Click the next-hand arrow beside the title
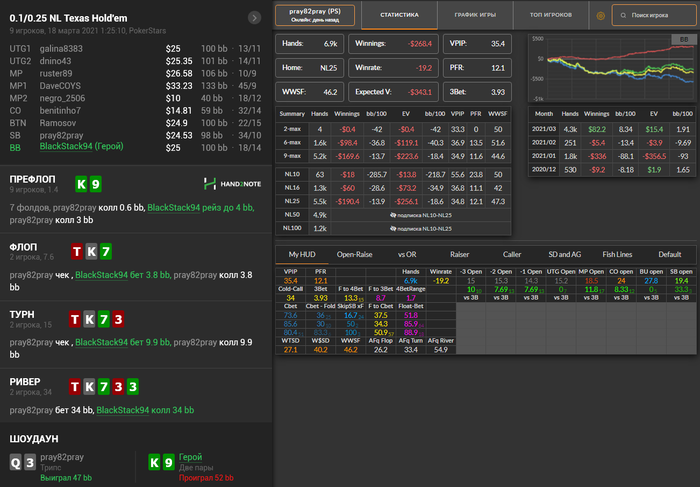The height and width of the screenshot is (487, 700). coord(254,18)
